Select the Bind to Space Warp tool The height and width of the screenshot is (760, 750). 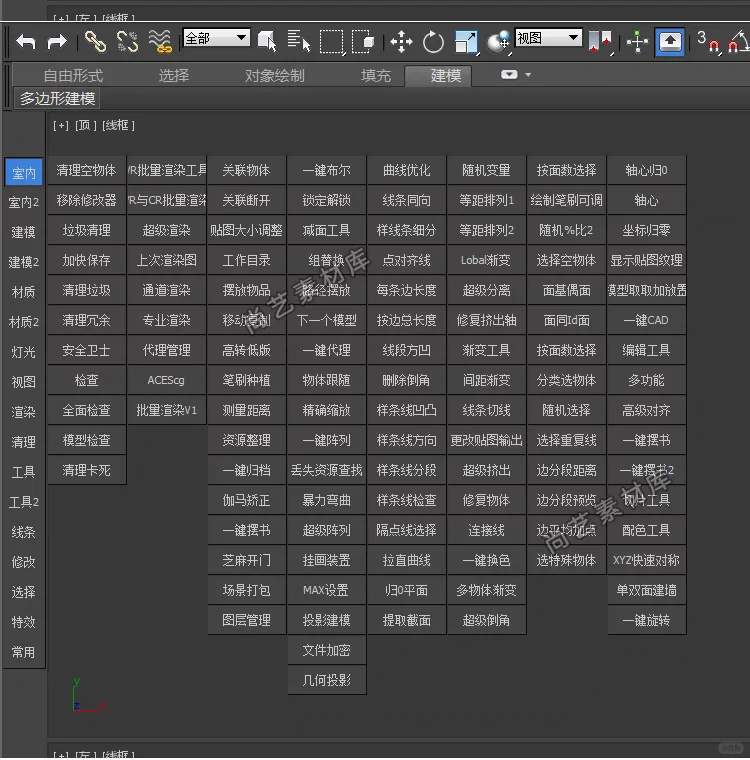pyautogui.click(x=160, y=42)
